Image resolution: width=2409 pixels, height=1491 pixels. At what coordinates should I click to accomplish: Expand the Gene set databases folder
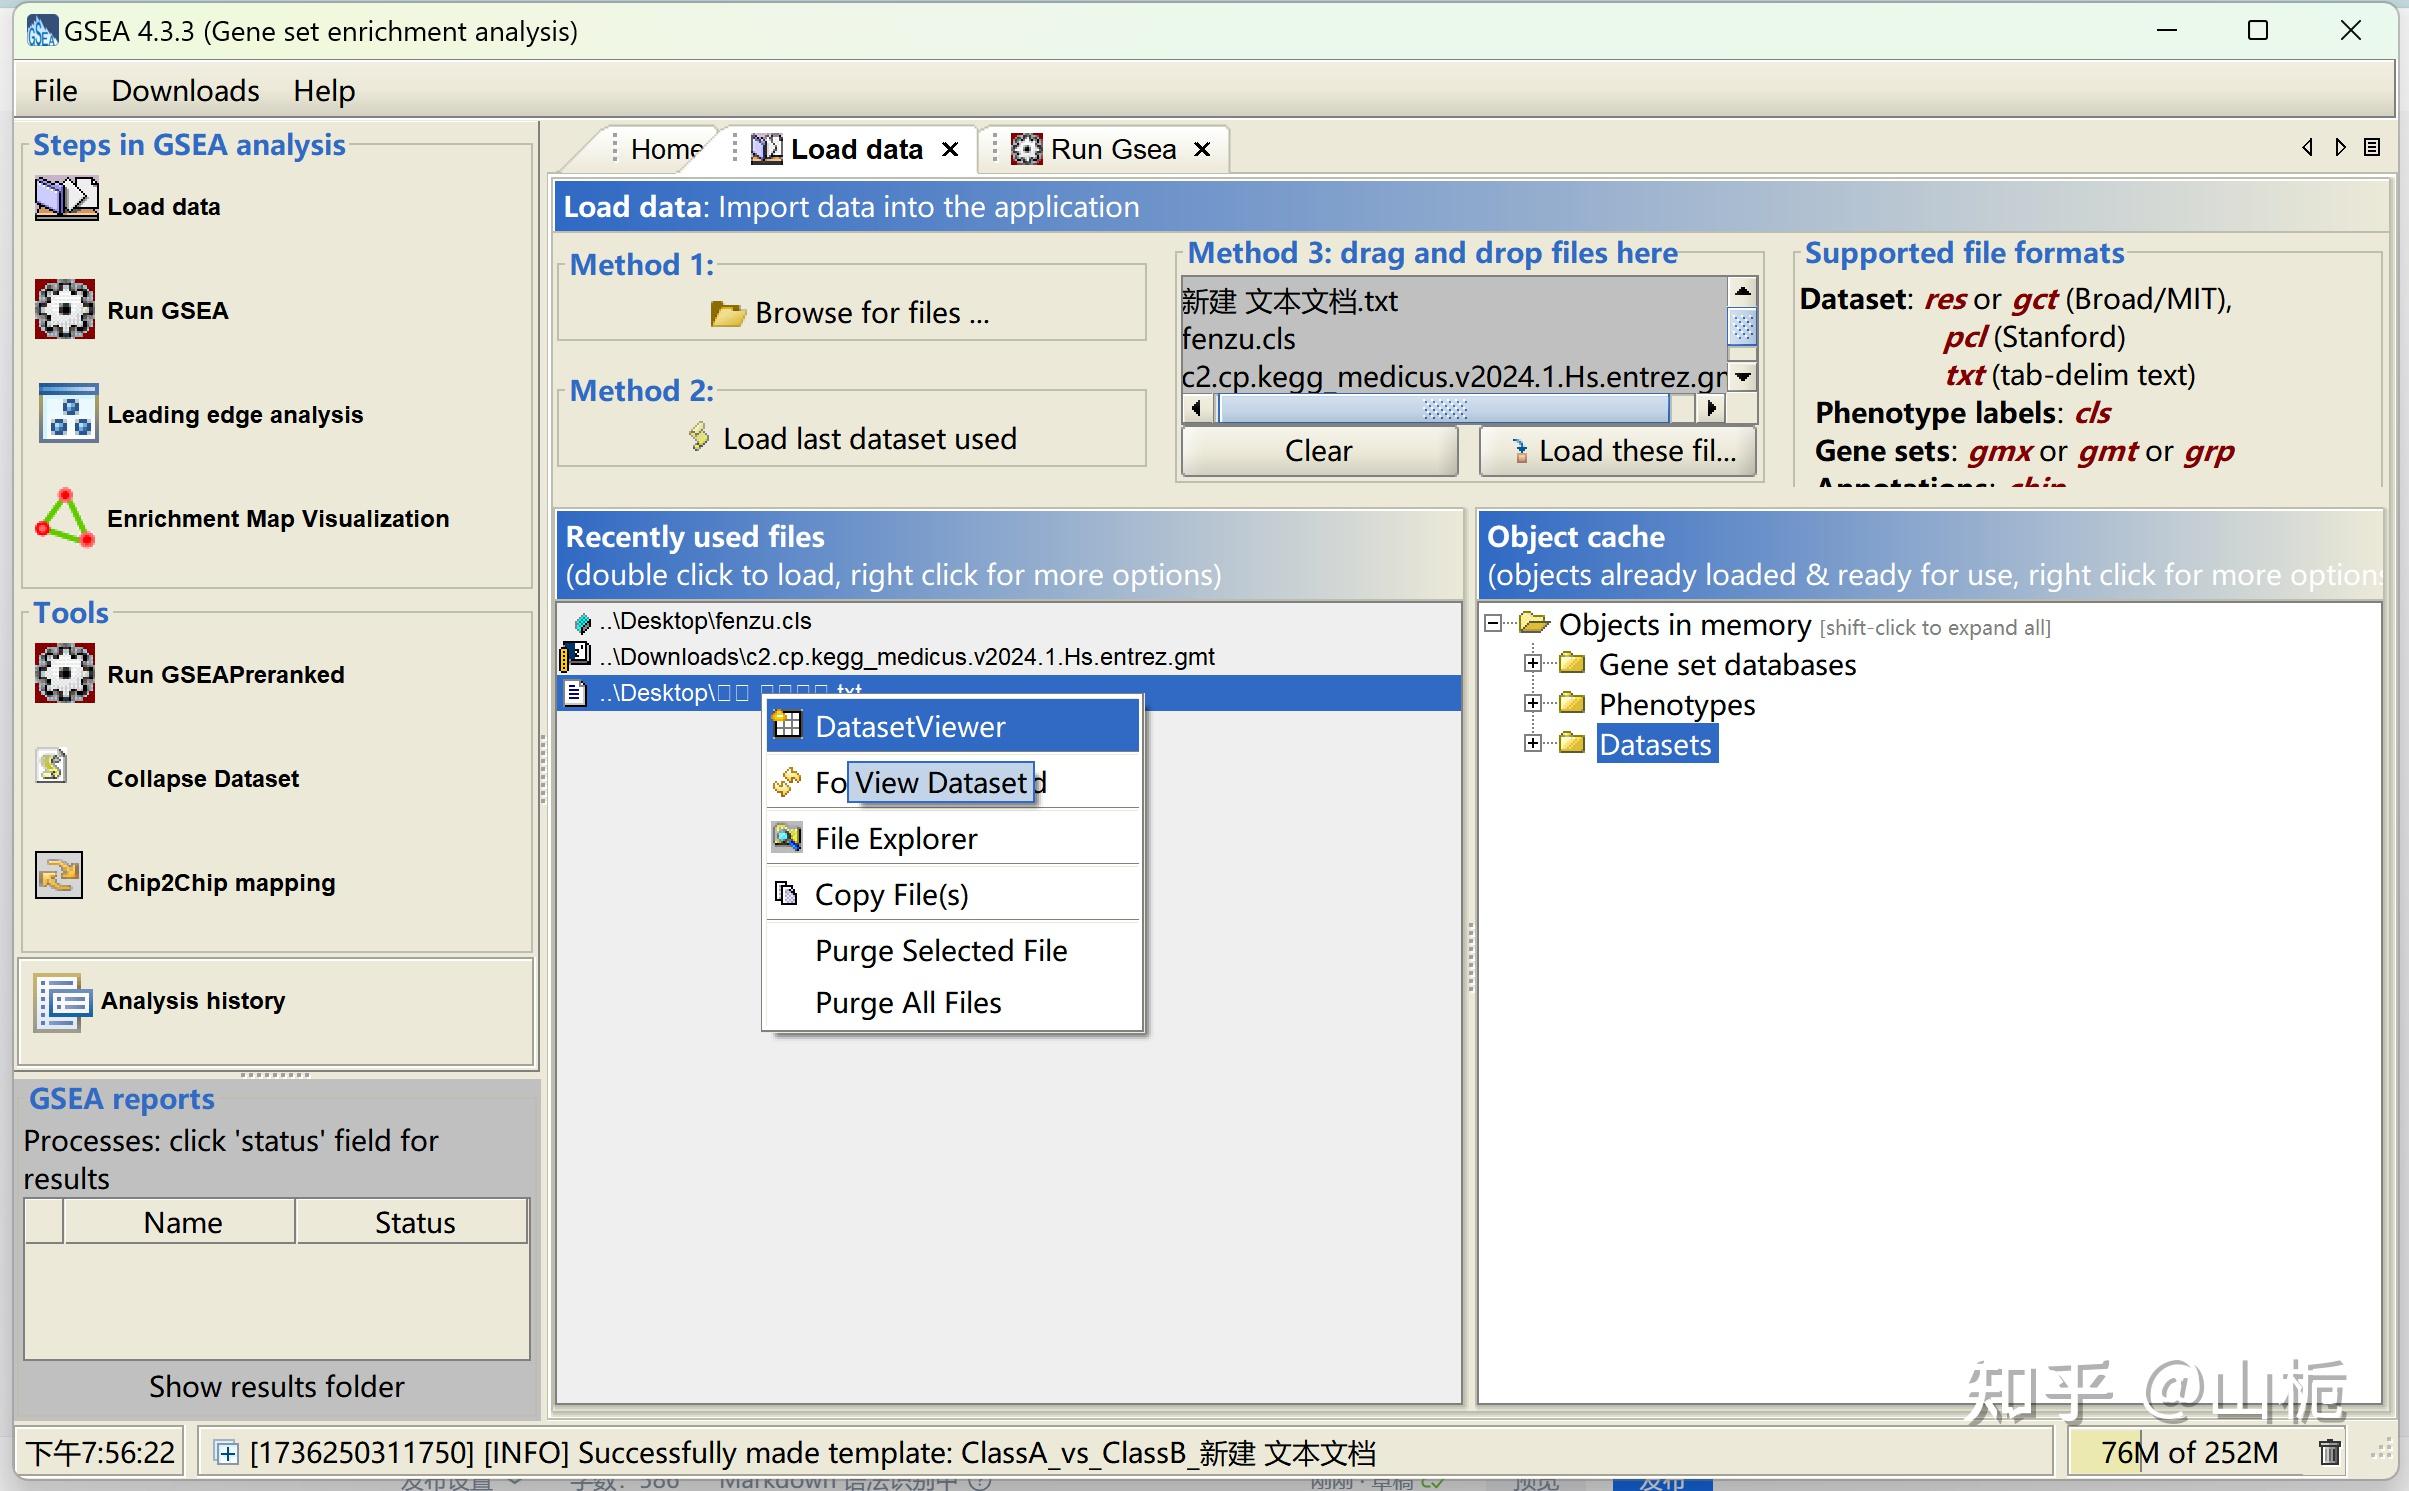click(x=1532, y=663)
